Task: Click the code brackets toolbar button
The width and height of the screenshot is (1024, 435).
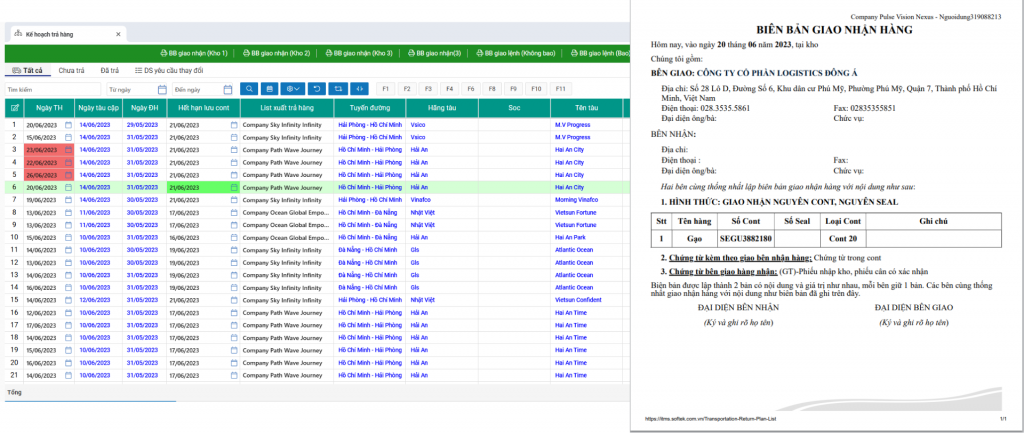Action: [361, 89]
